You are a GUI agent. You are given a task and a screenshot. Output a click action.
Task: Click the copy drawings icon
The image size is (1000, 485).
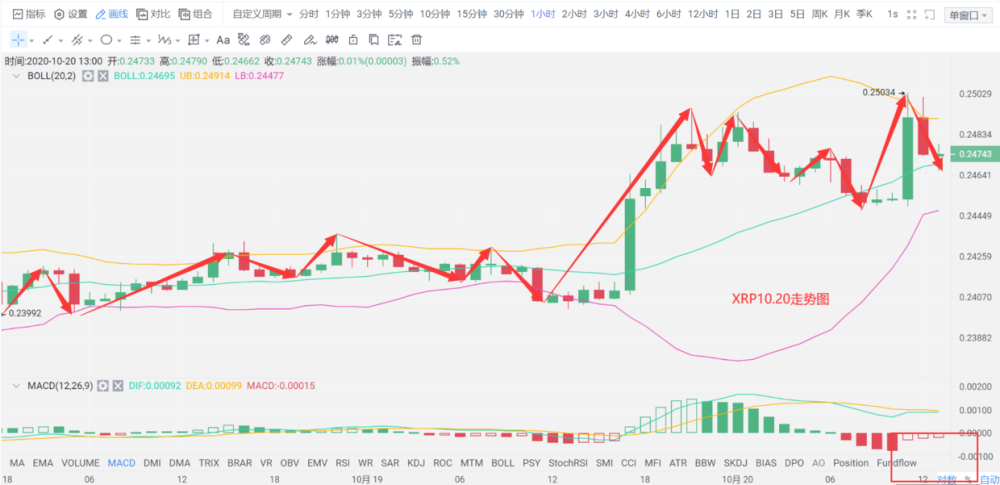[374, 40]
